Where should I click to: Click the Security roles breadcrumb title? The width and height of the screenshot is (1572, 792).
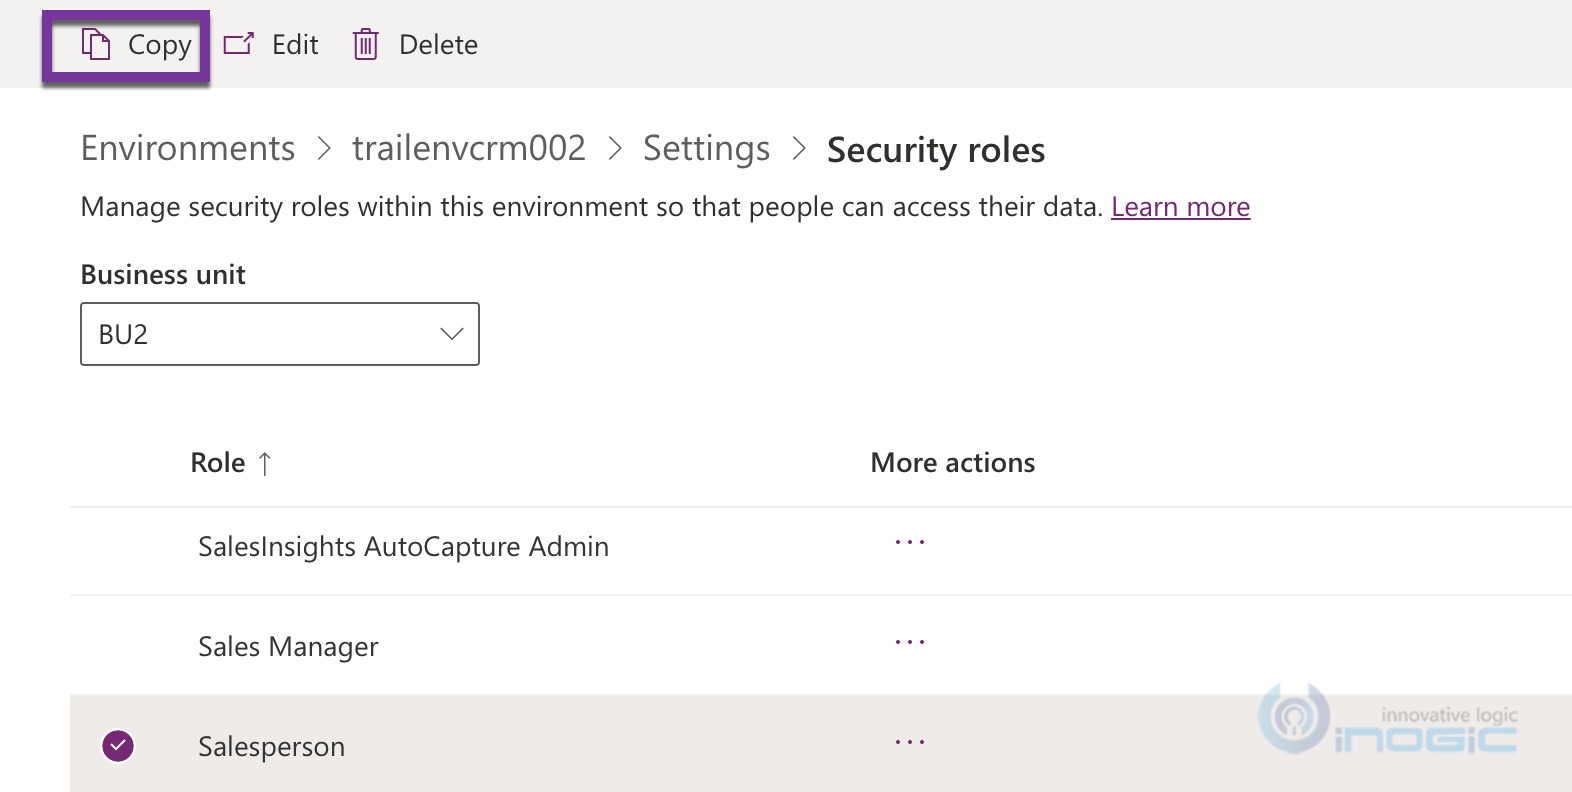tap(936, 150)
